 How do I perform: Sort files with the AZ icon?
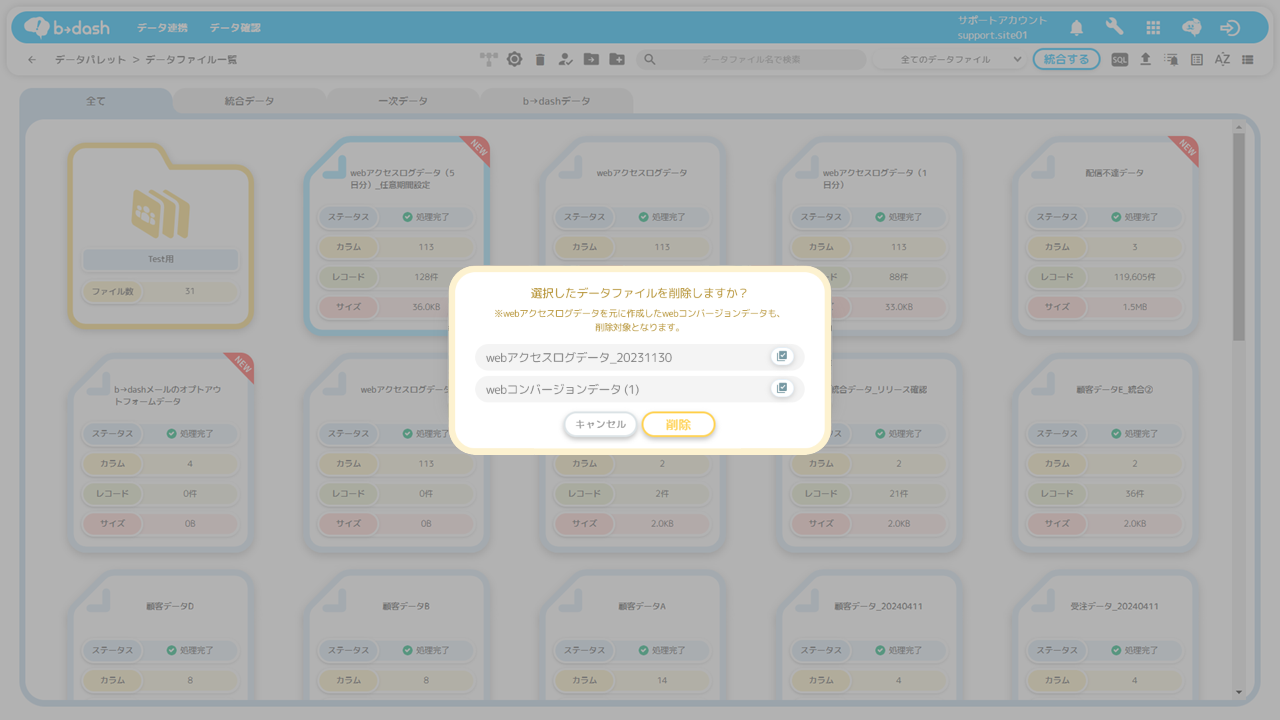1222,60
